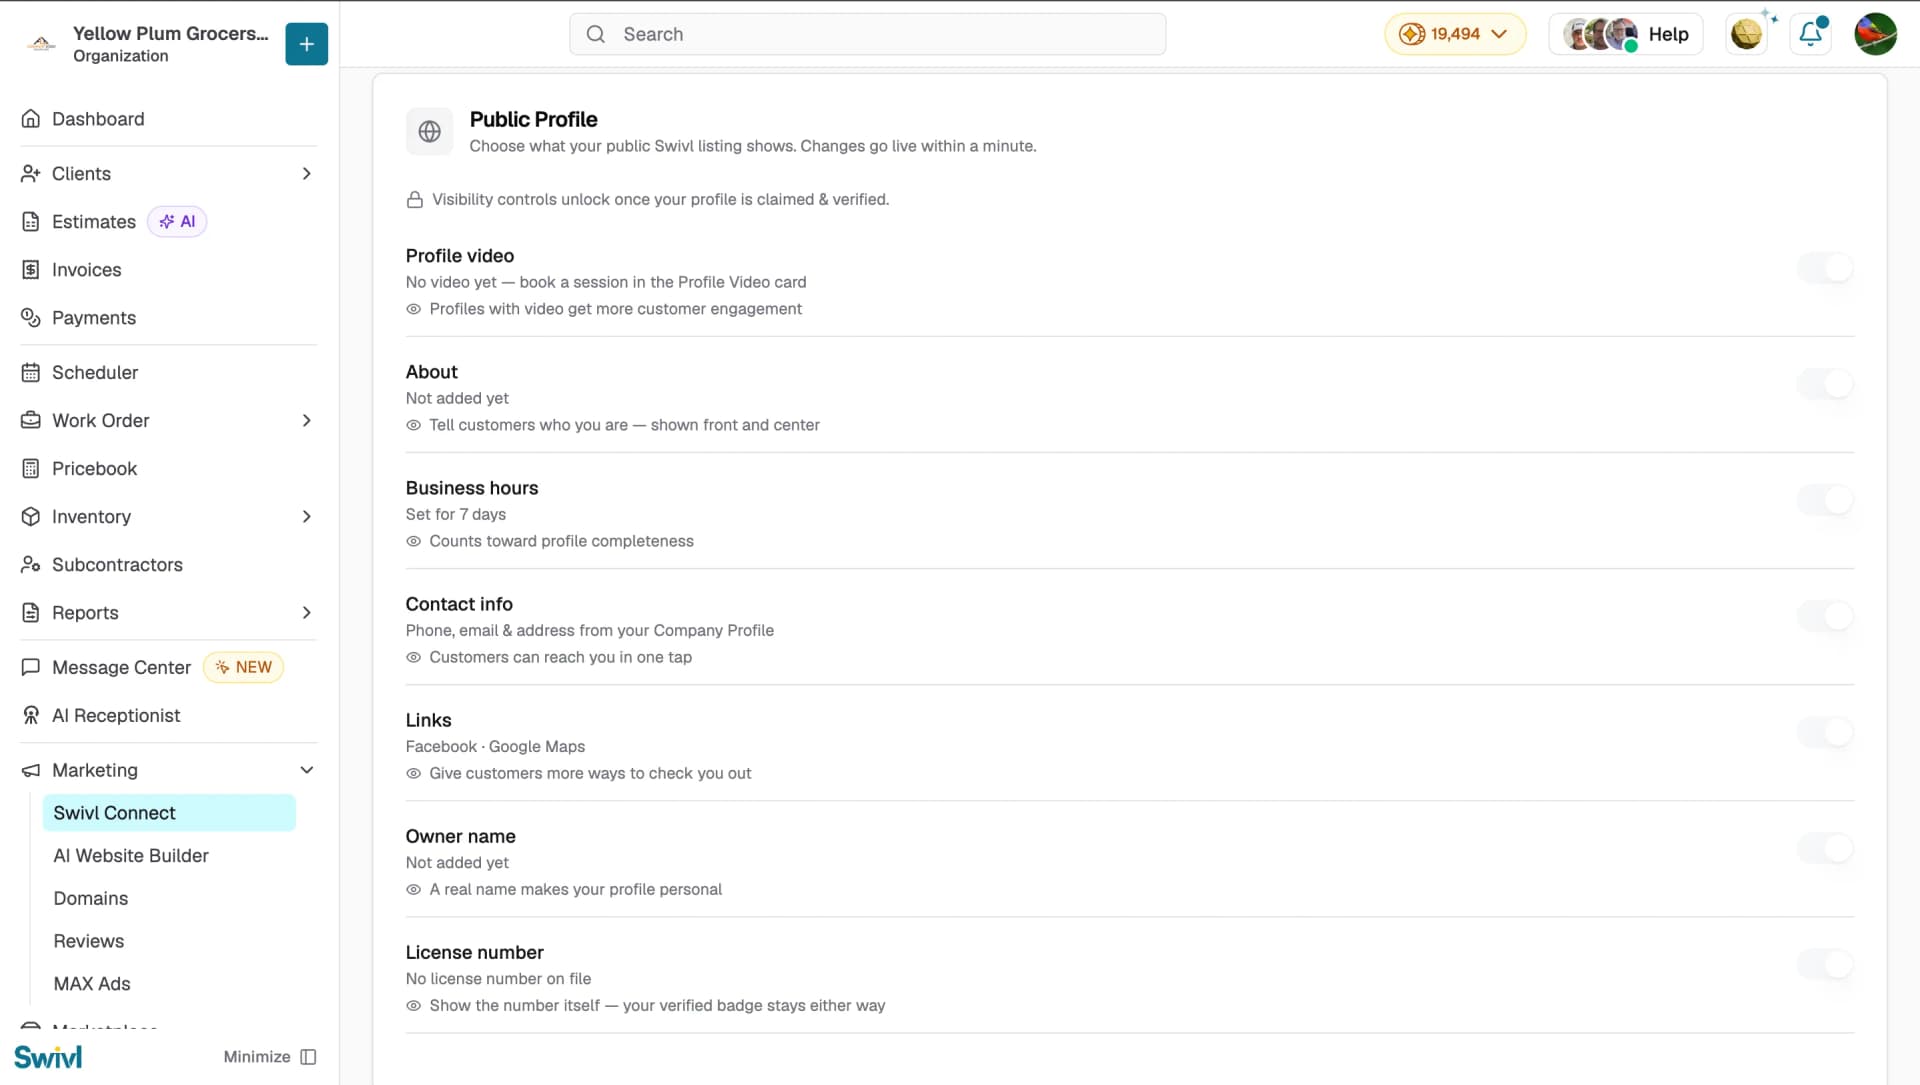The image size is (1920, 1085).
Task: Click the minimize sidebar panel icon
Action: pos(309,1057)
